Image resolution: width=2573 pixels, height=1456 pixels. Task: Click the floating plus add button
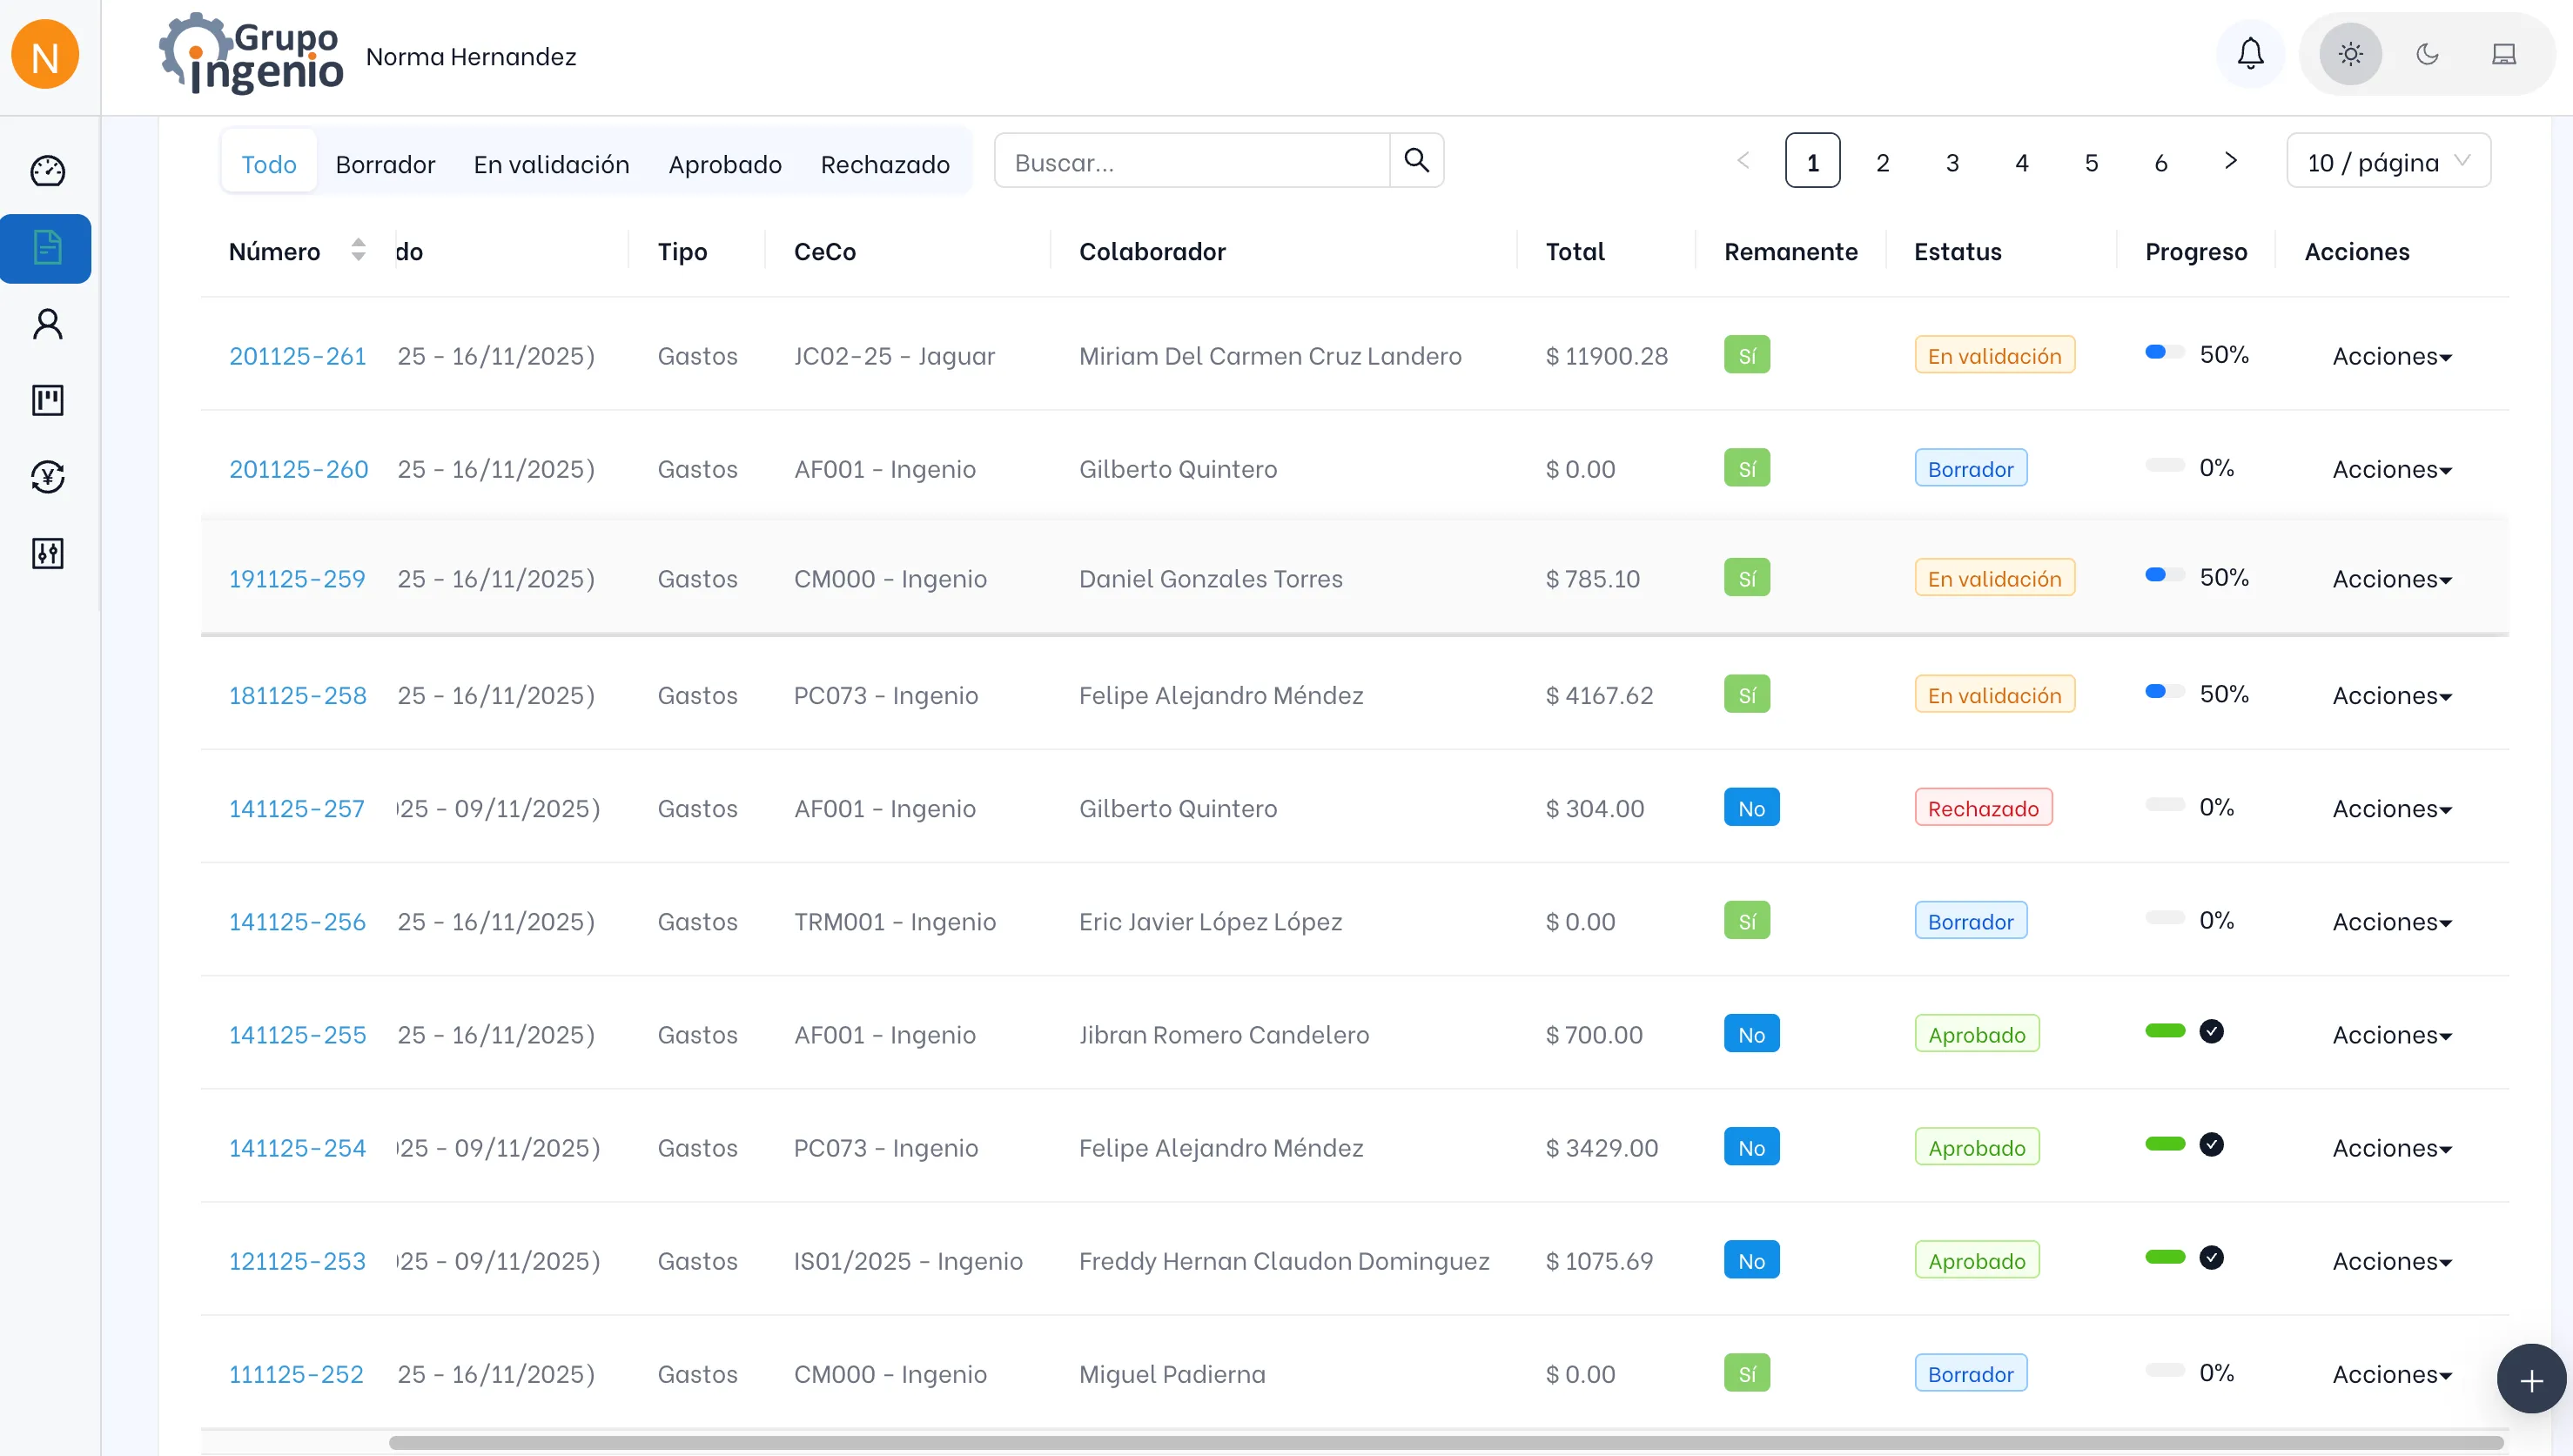click(x=2531, y=1380)
